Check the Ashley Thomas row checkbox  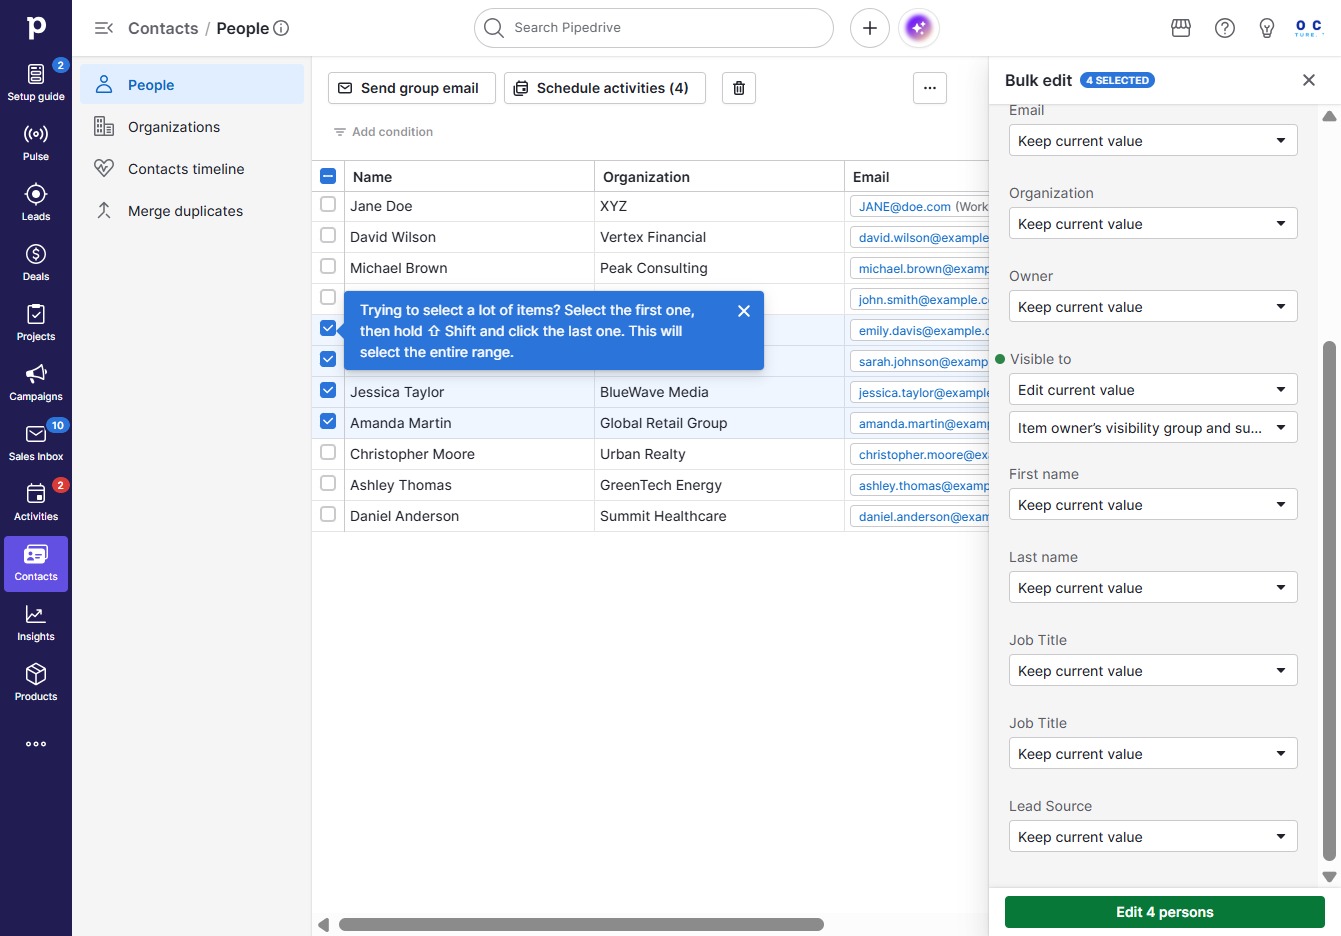click(328, 484)
